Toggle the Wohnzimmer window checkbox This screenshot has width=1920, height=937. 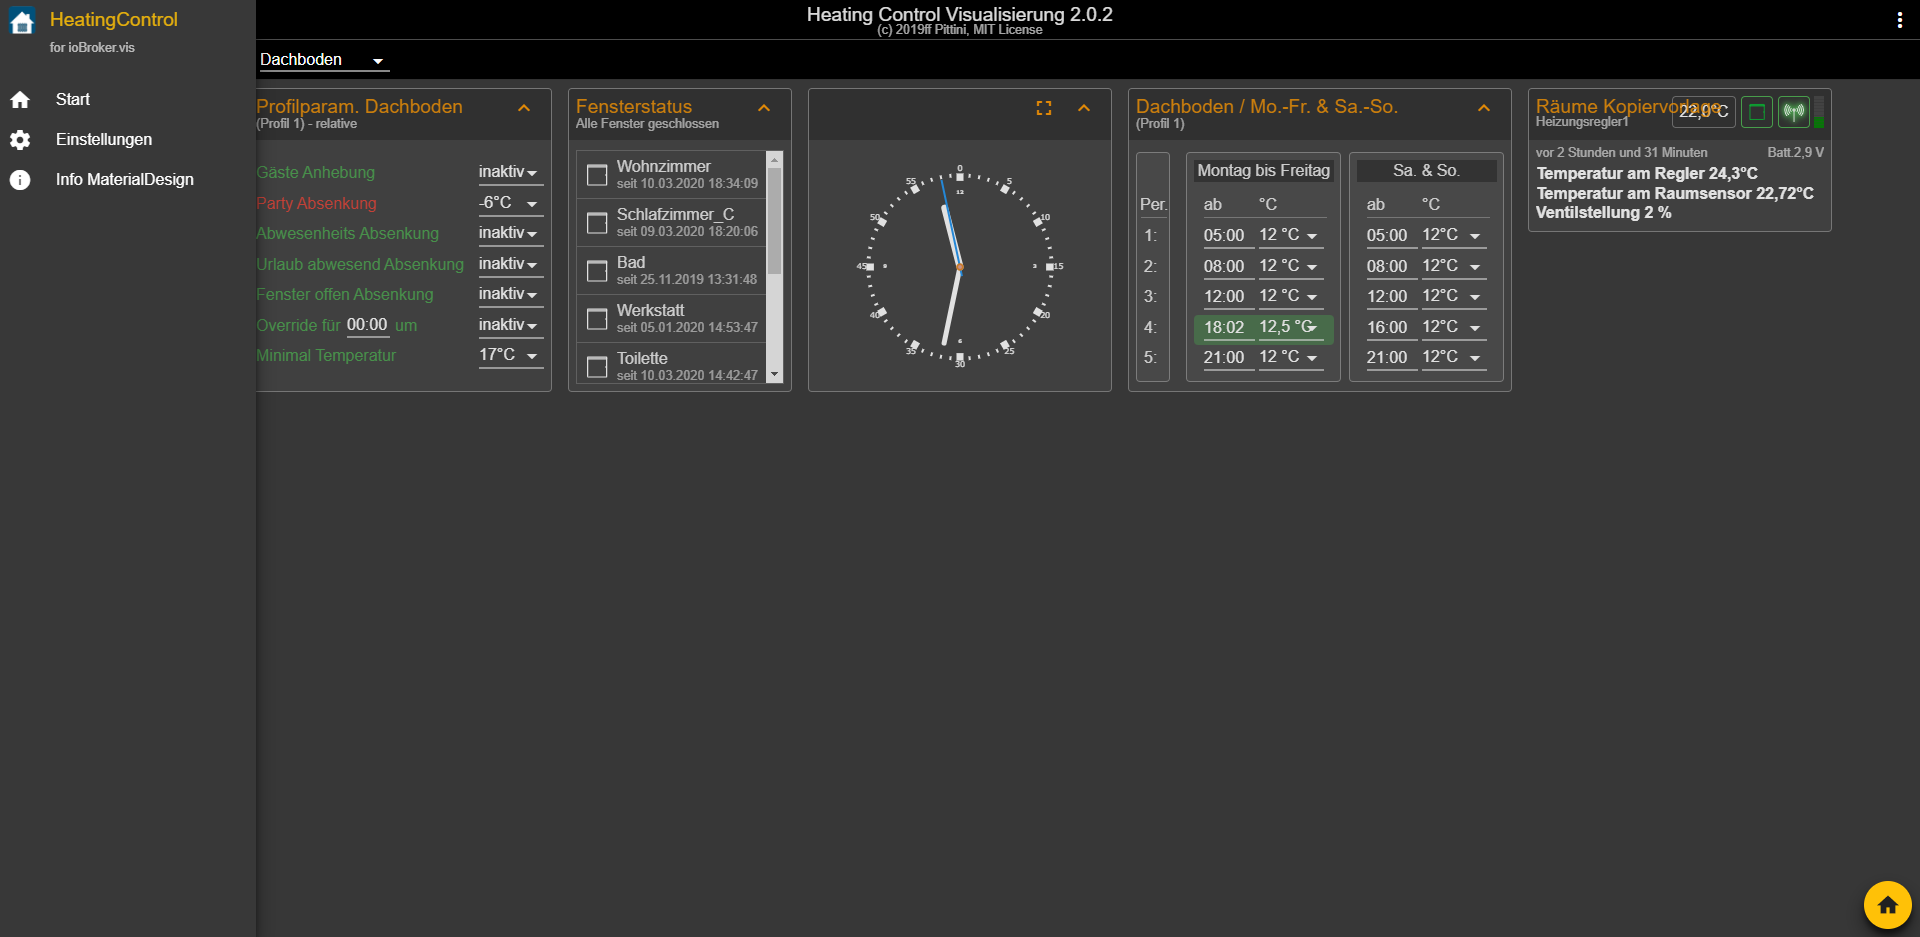[597, 175]
